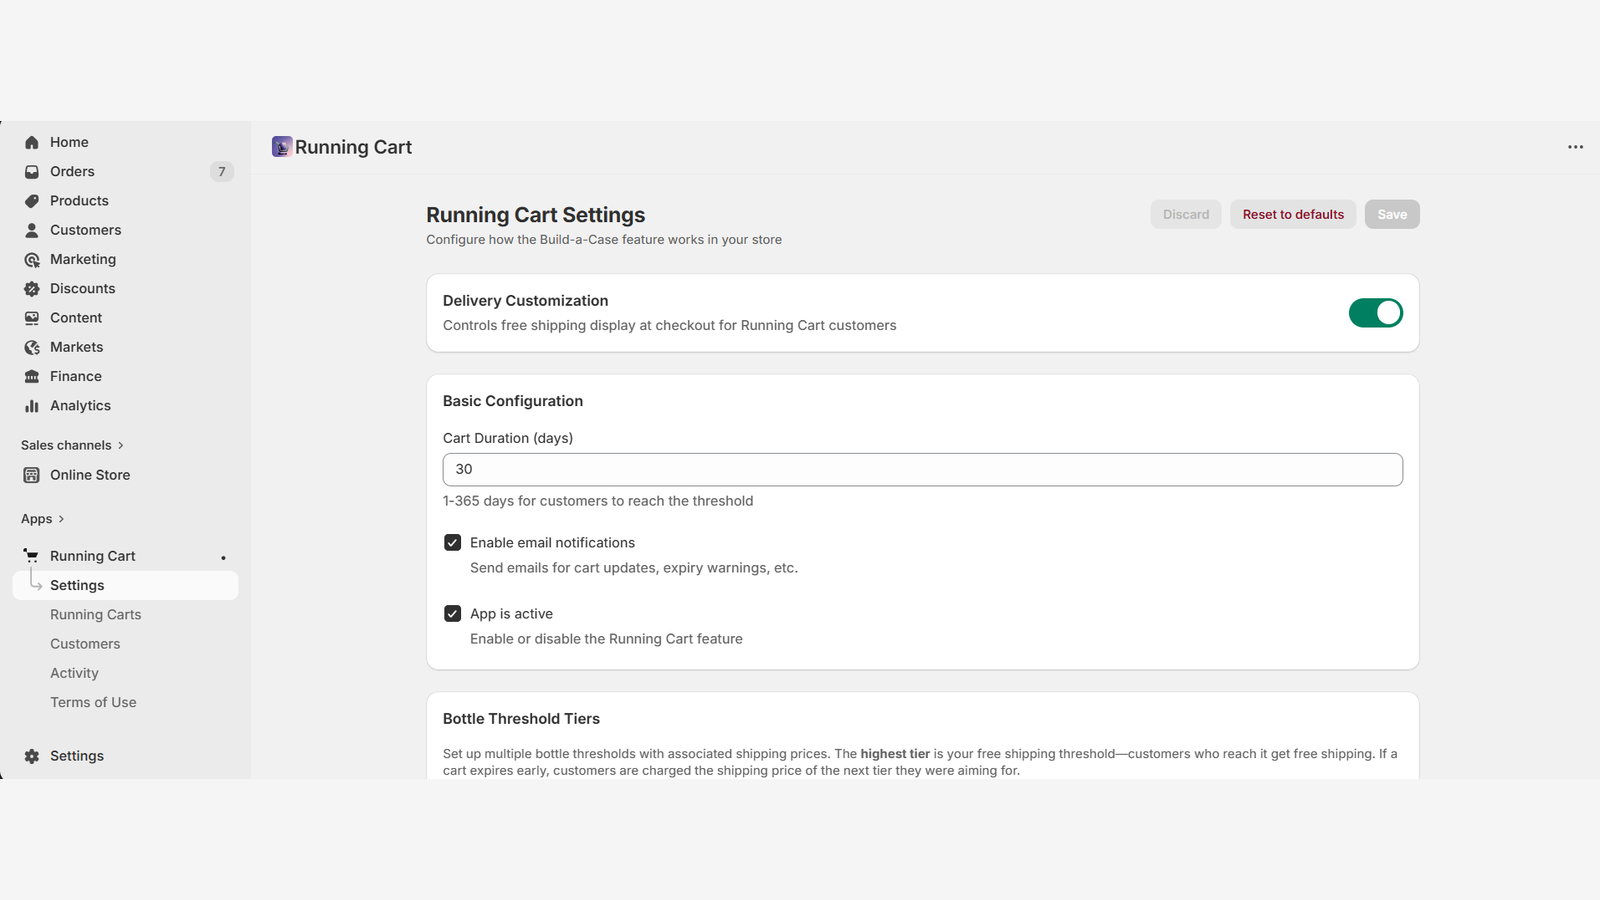Image resolution: width=1600 pixels, height=900 pixels.
Task: Click the green toggle switch track
Action: coord(1375,313)
